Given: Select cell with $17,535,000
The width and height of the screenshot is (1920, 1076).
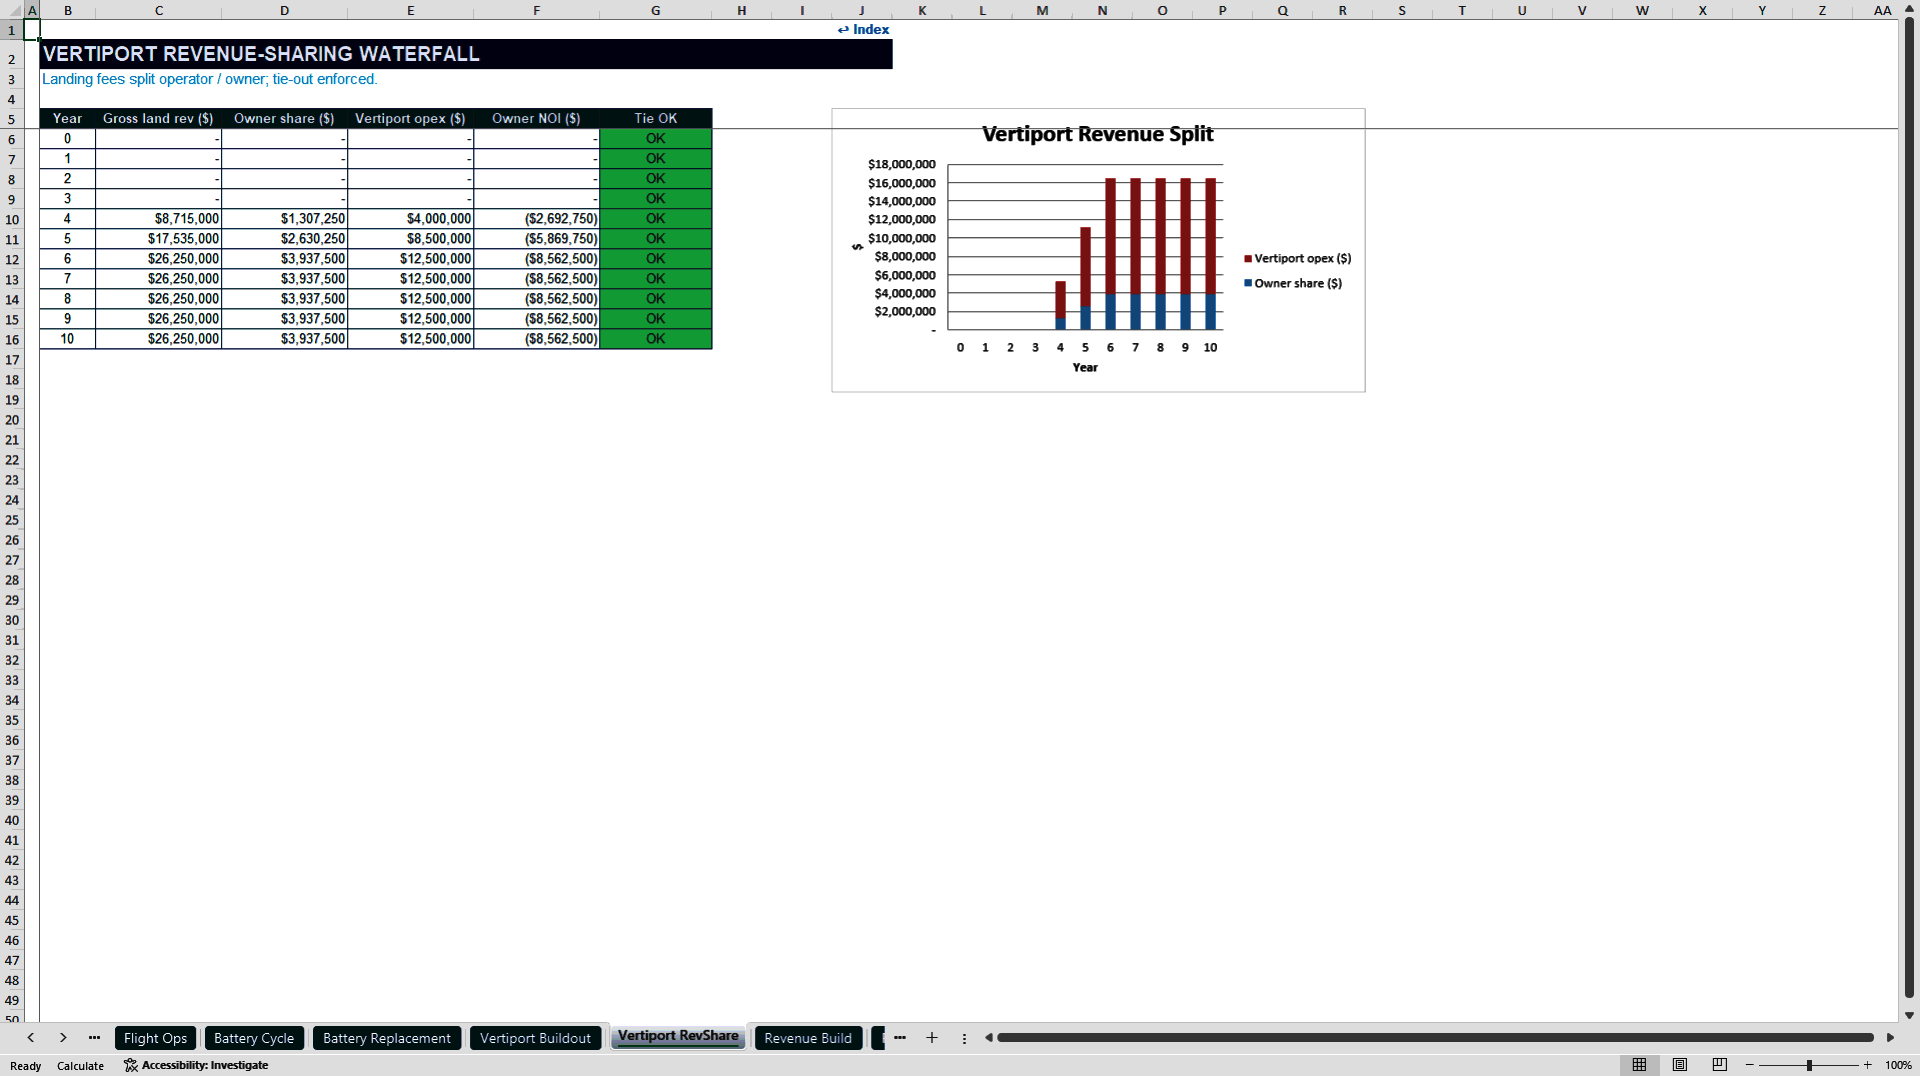Looking at the screenshot, I should pos(158,238).
